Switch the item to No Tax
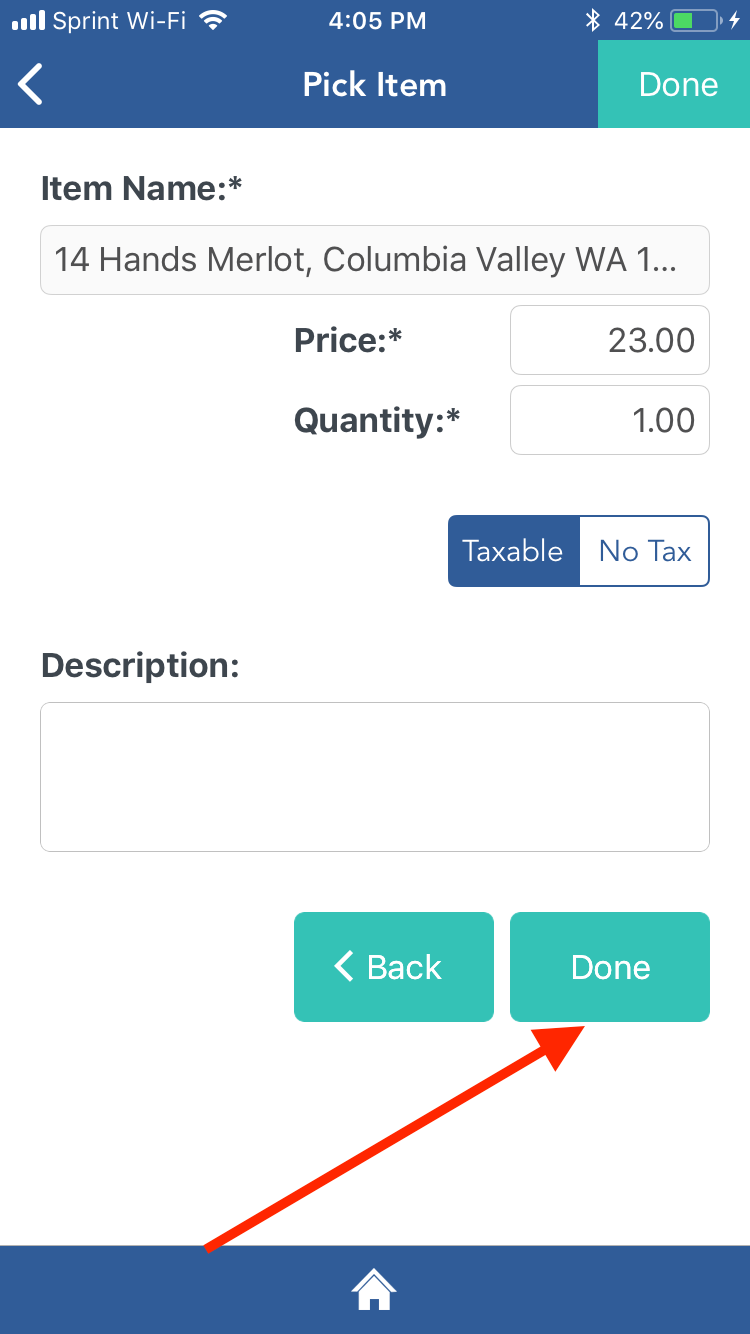Image resolution: width=750 pixels, height=1334 pixels. (x=645, y=551)
